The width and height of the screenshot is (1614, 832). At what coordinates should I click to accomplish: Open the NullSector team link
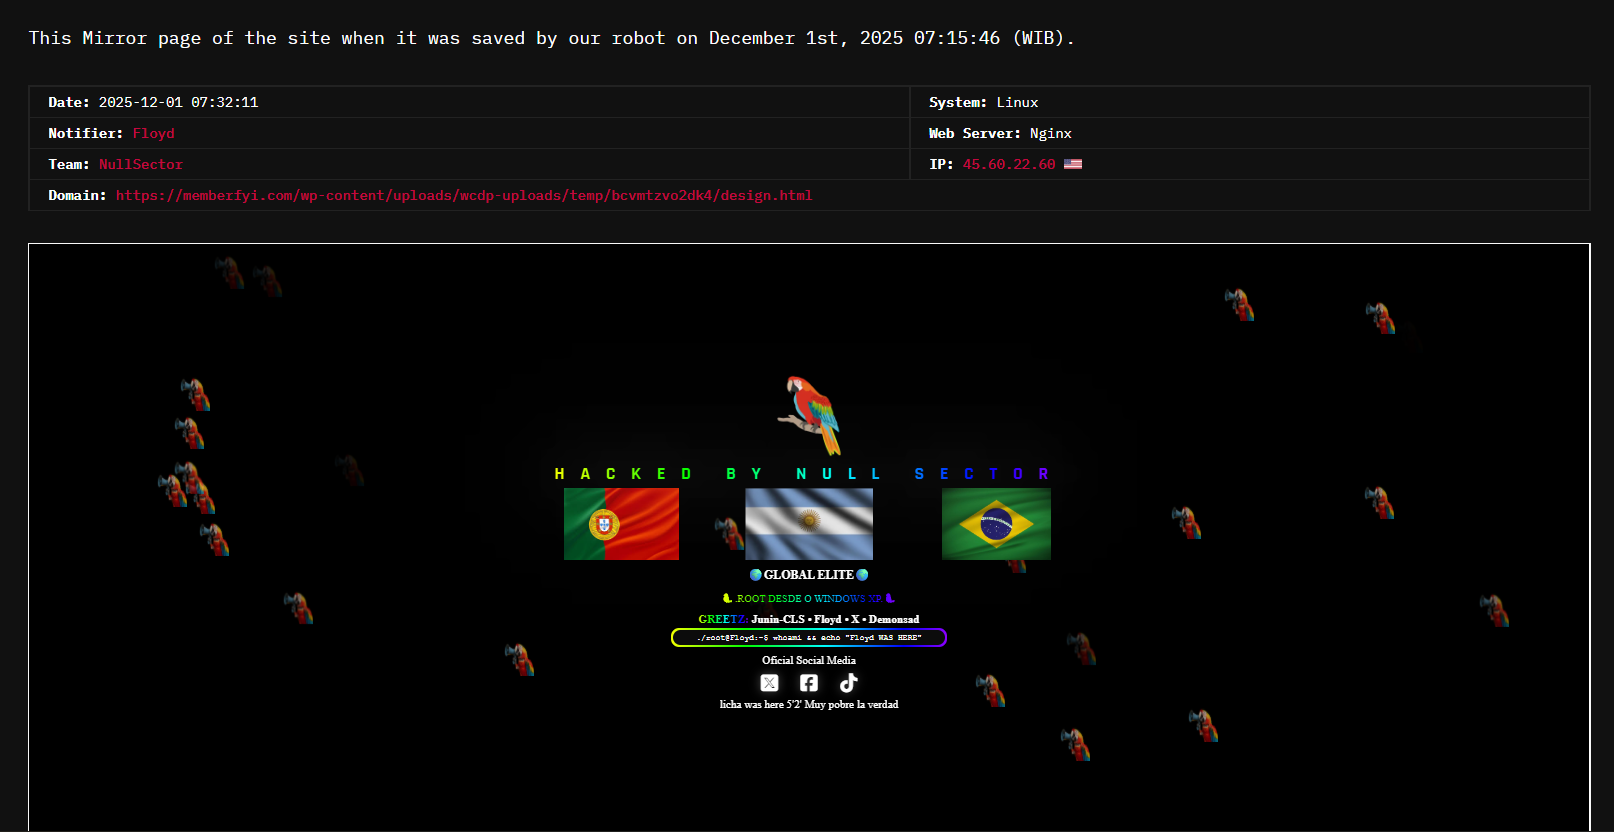141,164
